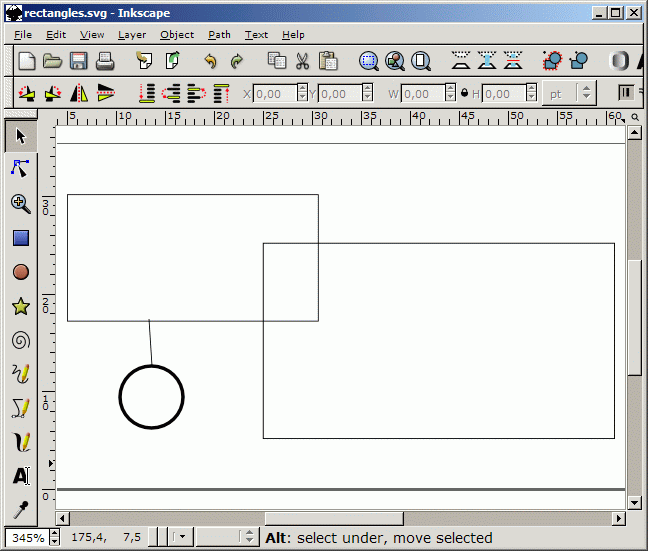
Task: Redo the last action
Action: point(237,61)
